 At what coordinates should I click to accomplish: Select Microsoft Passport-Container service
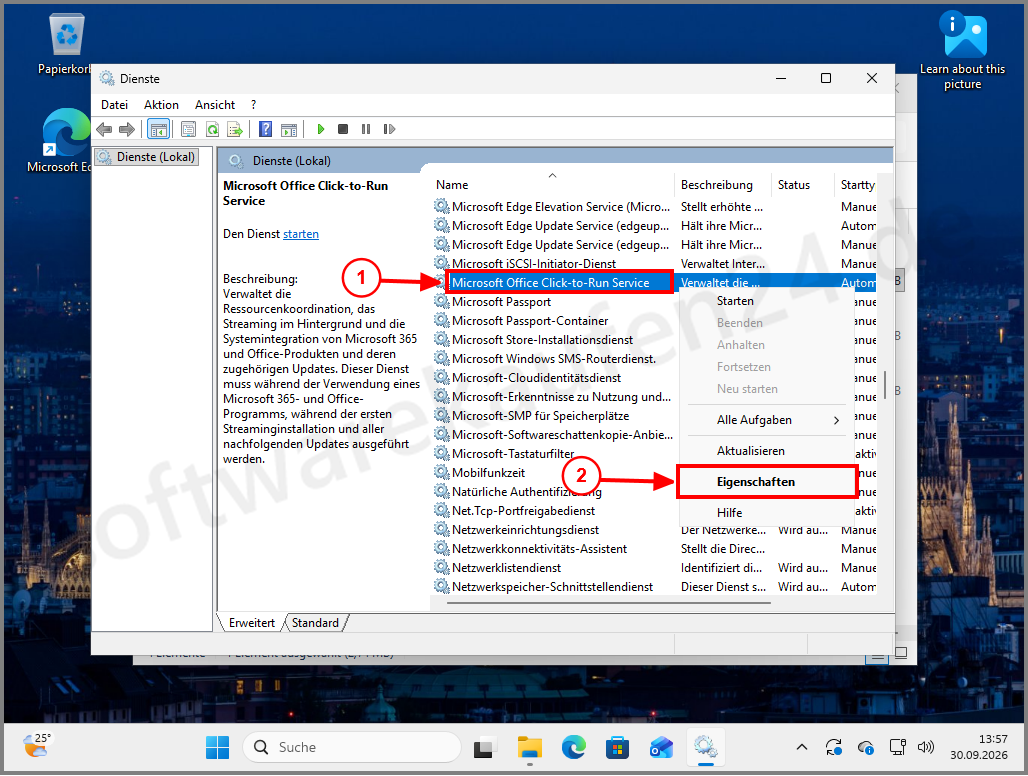554,320
